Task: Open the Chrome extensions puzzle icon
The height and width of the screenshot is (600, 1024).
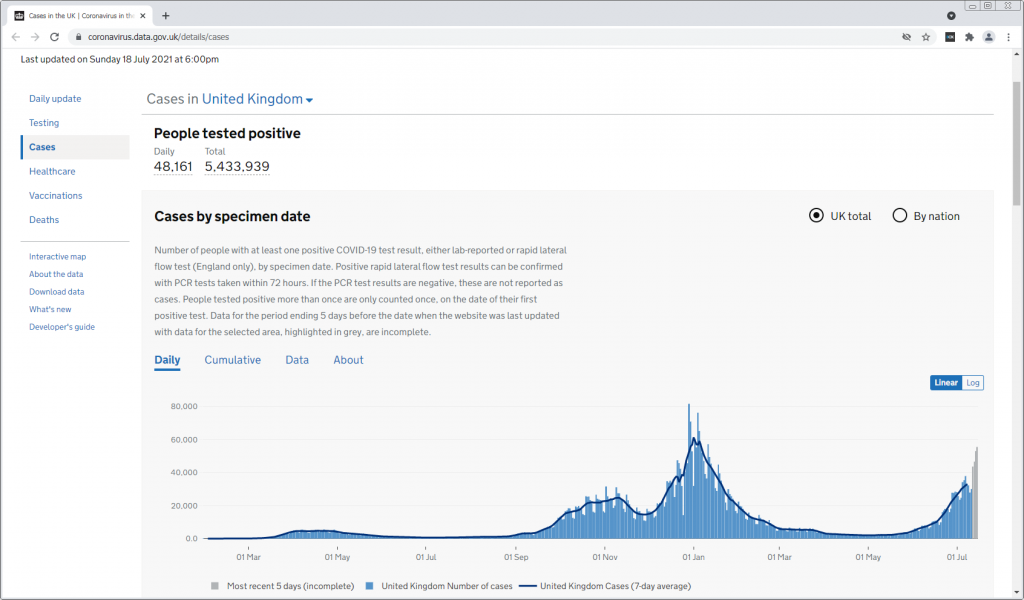Action: coord(968,37)
